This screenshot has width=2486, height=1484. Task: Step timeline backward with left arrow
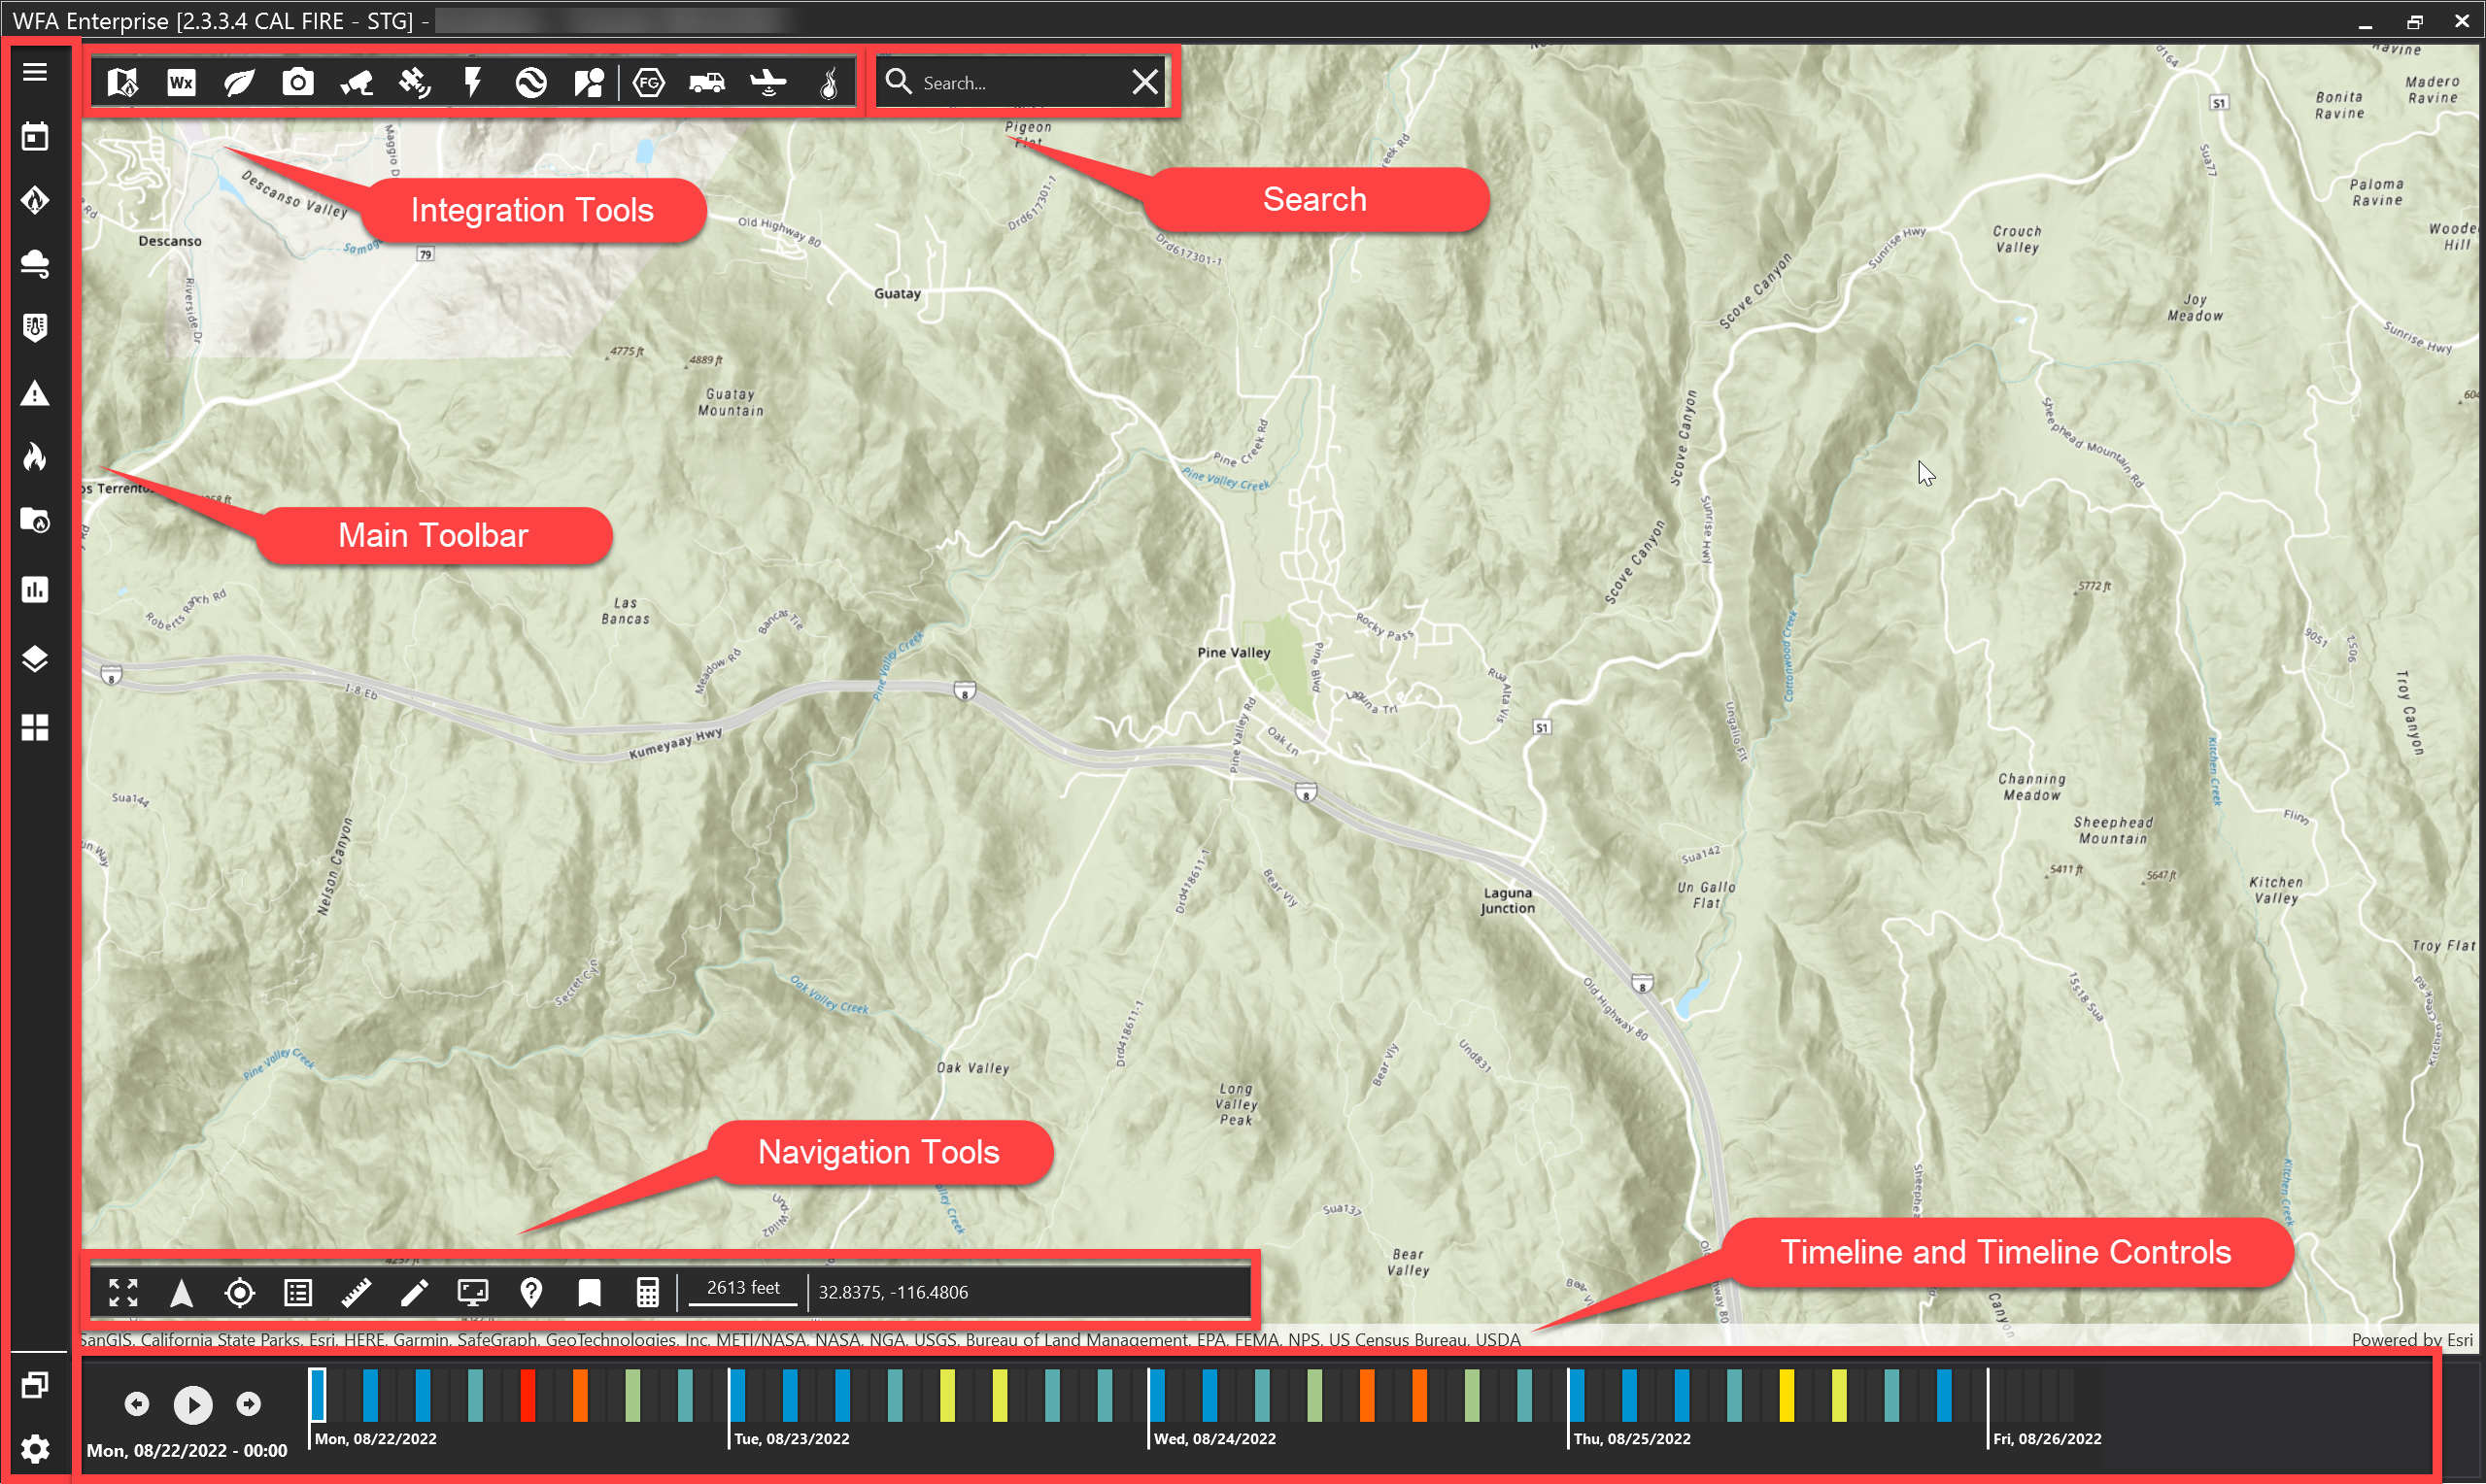137,1404
